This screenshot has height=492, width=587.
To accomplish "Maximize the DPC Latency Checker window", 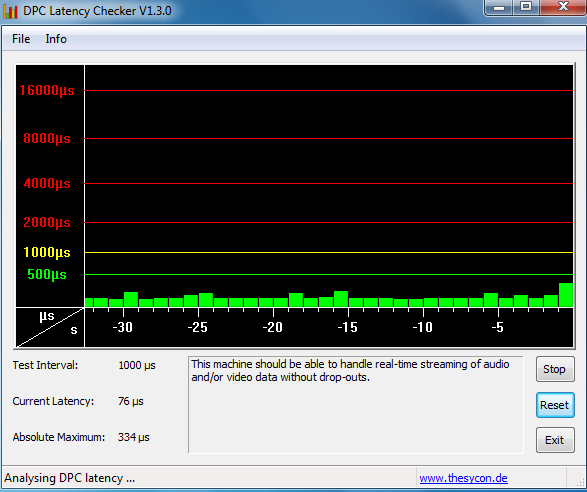I will (526, 7).
